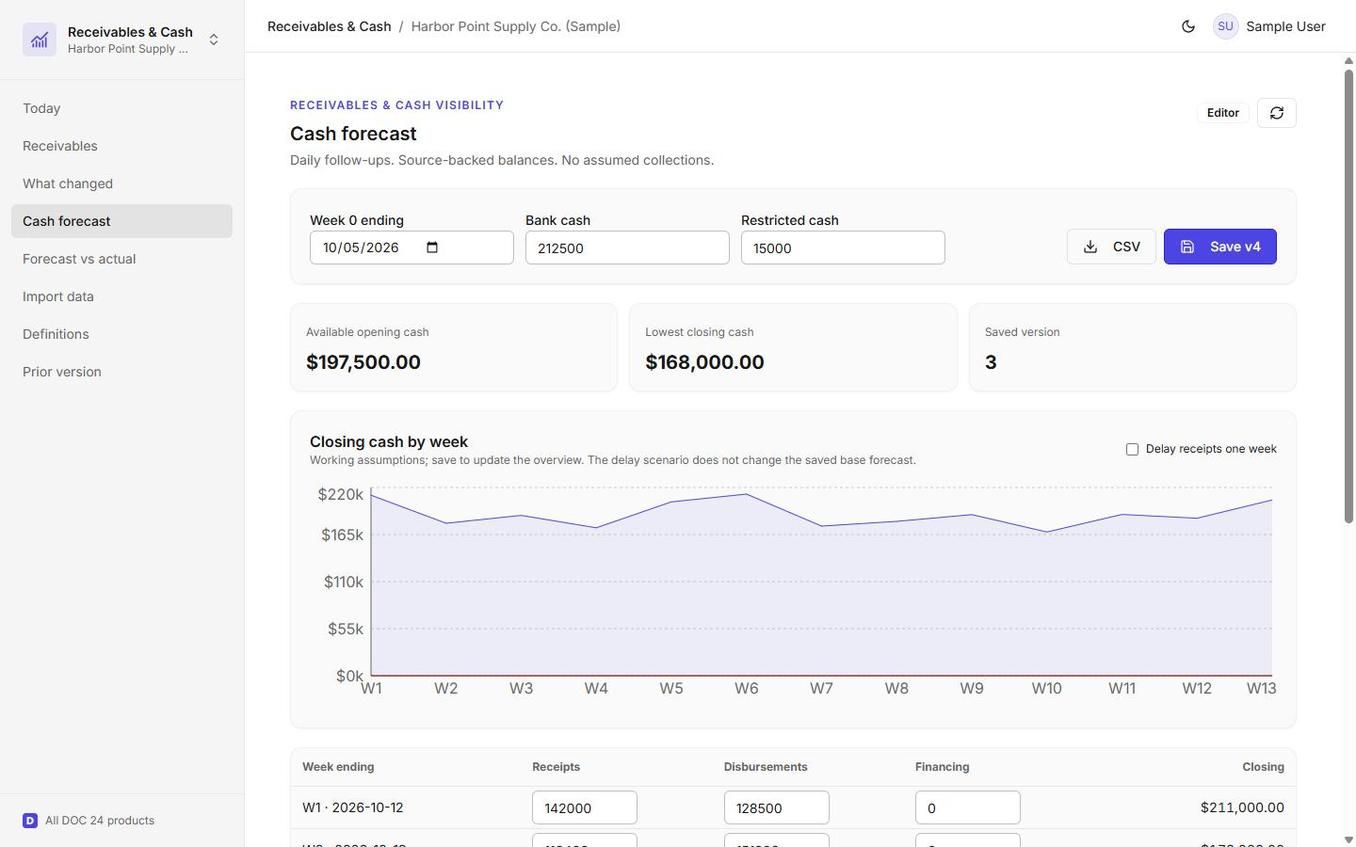Click the D icon in sidebar footer
This screenshot has width=1356, height=847.
pos(30,821)
